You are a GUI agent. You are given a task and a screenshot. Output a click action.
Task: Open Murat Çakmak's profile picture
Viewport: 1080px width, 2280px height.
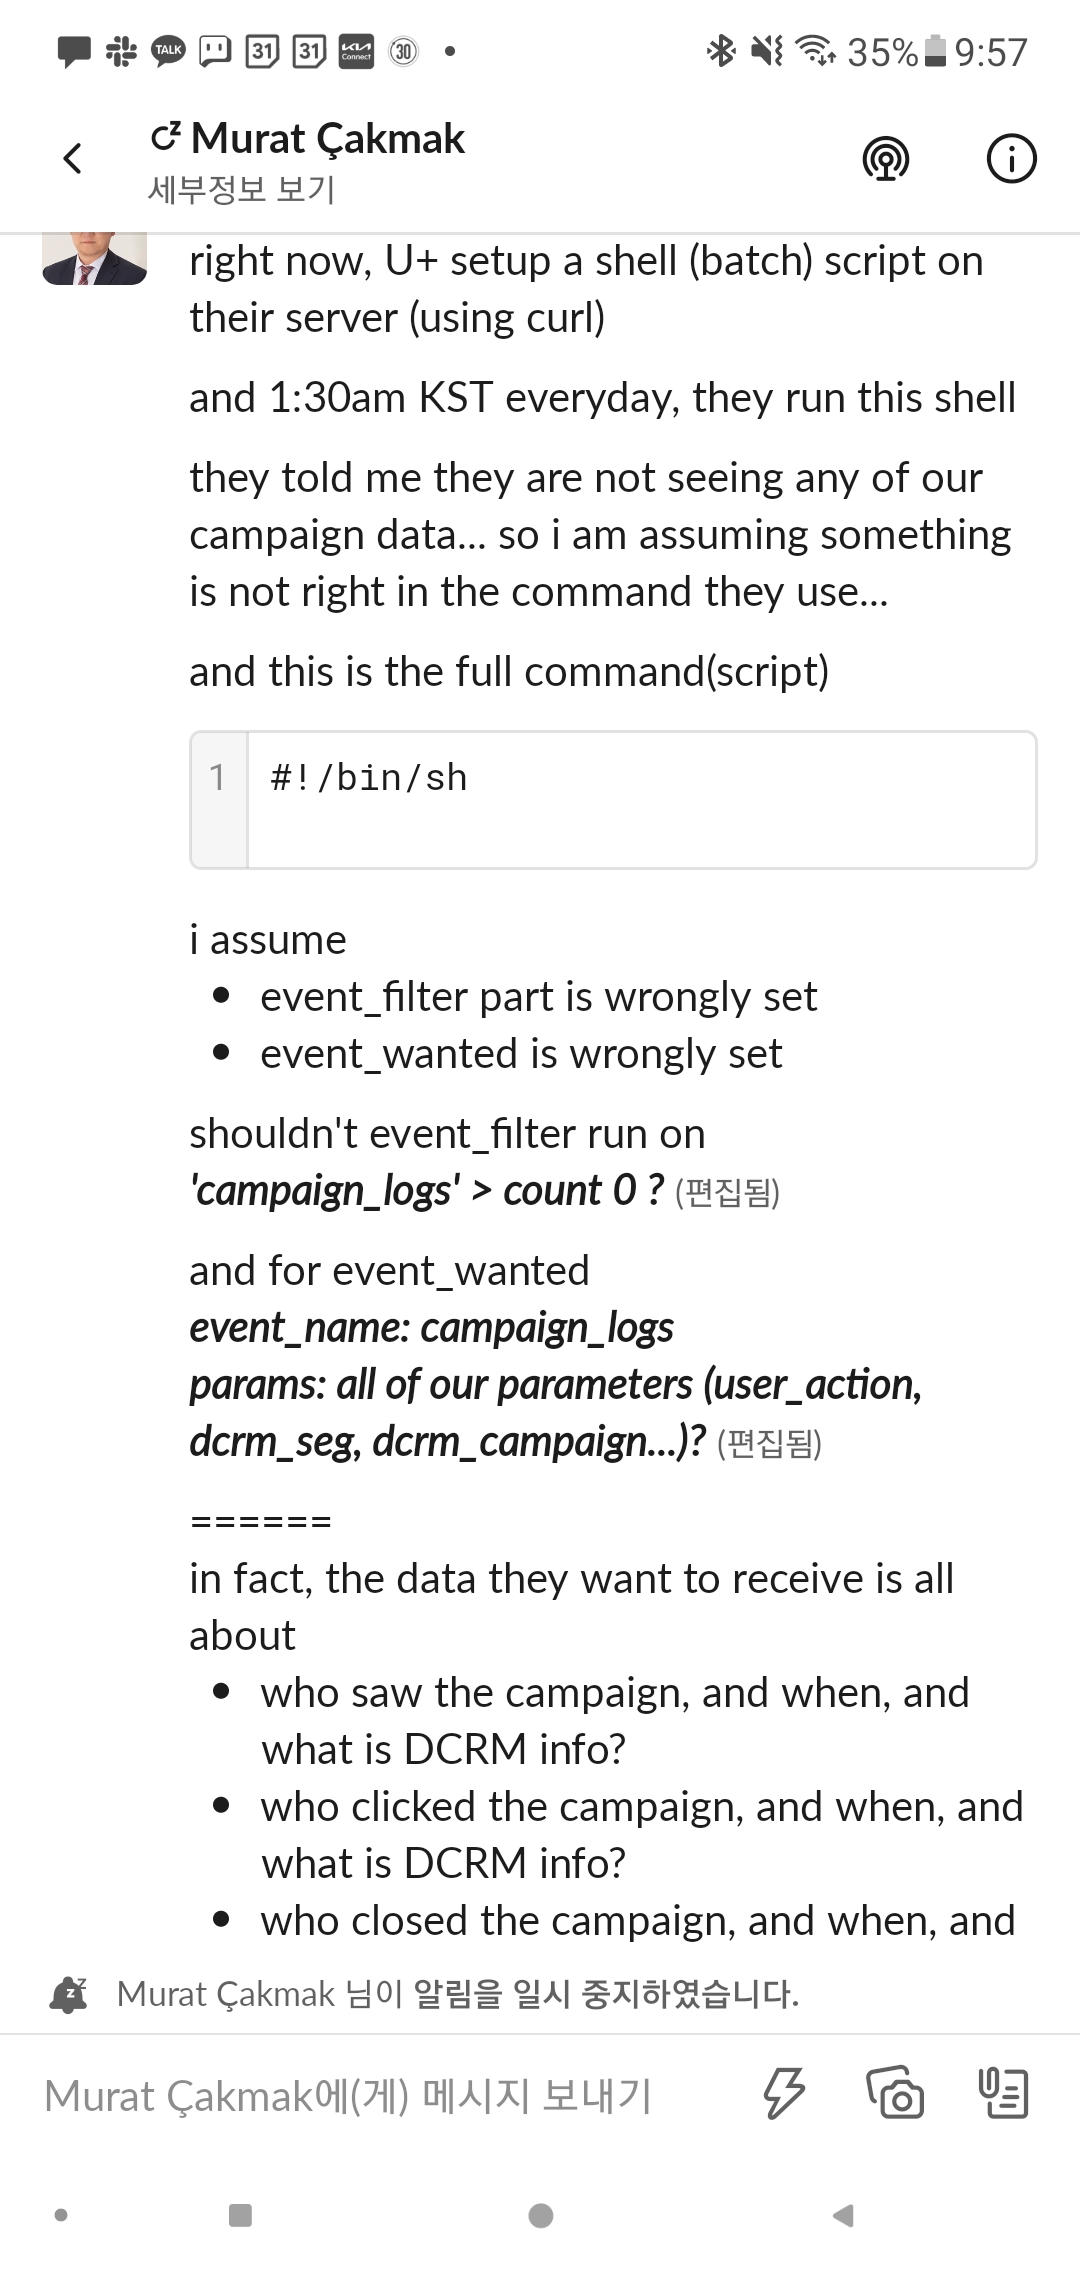[94, 259]
